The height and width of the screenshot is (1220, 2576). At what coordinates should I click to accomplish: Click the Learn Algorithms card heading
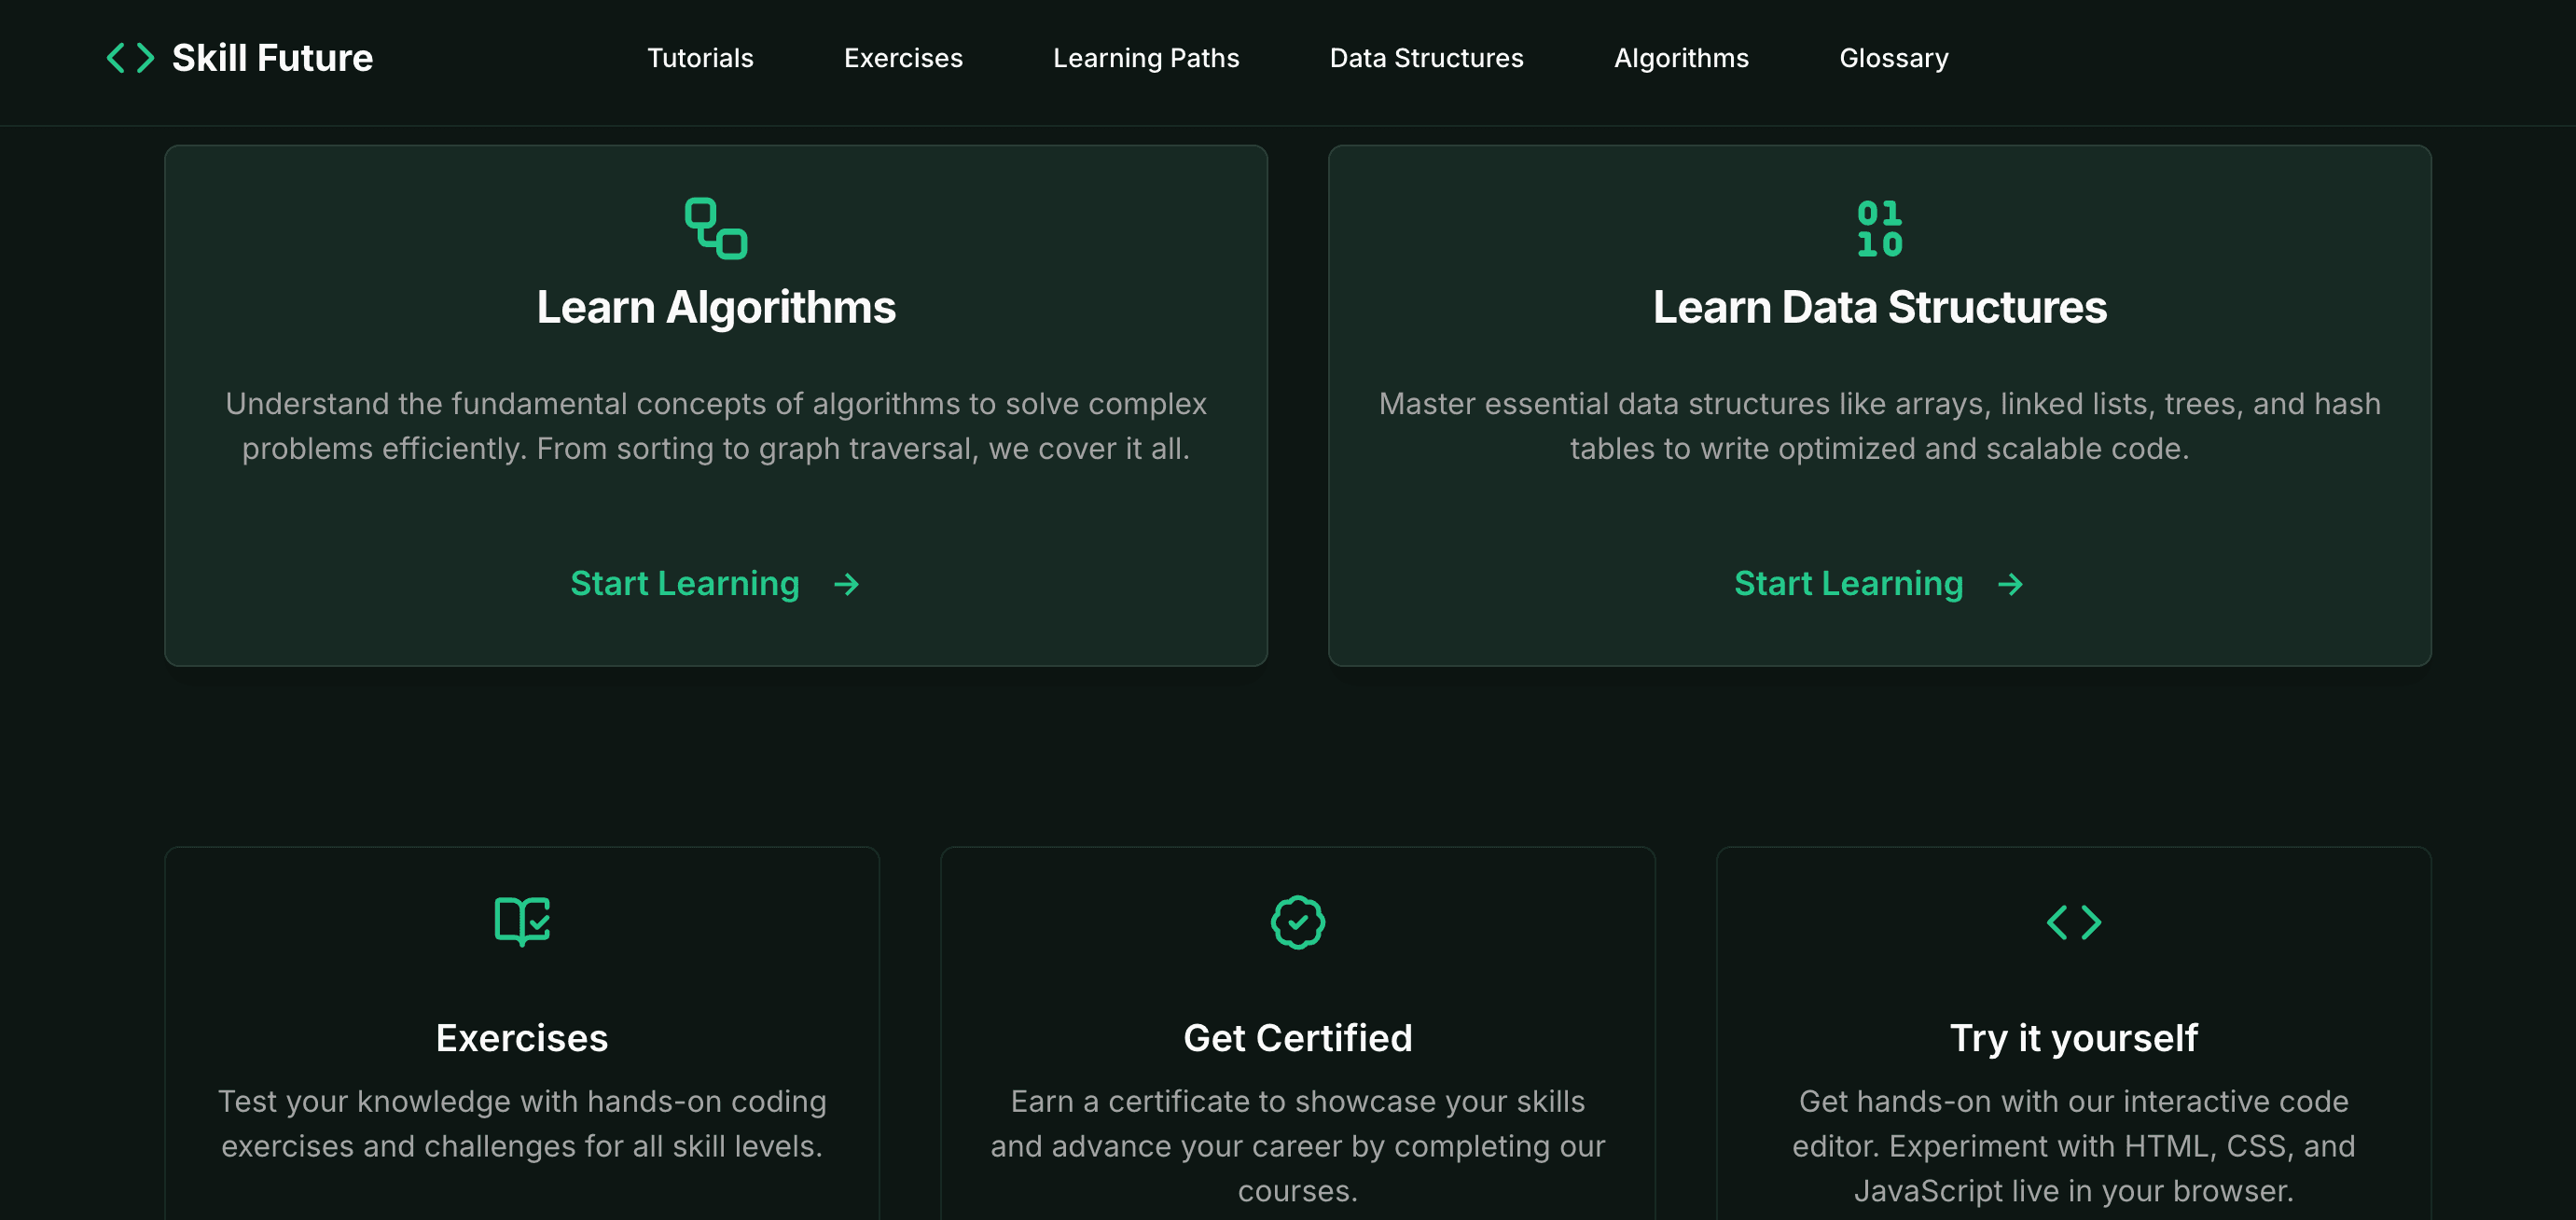716,307
